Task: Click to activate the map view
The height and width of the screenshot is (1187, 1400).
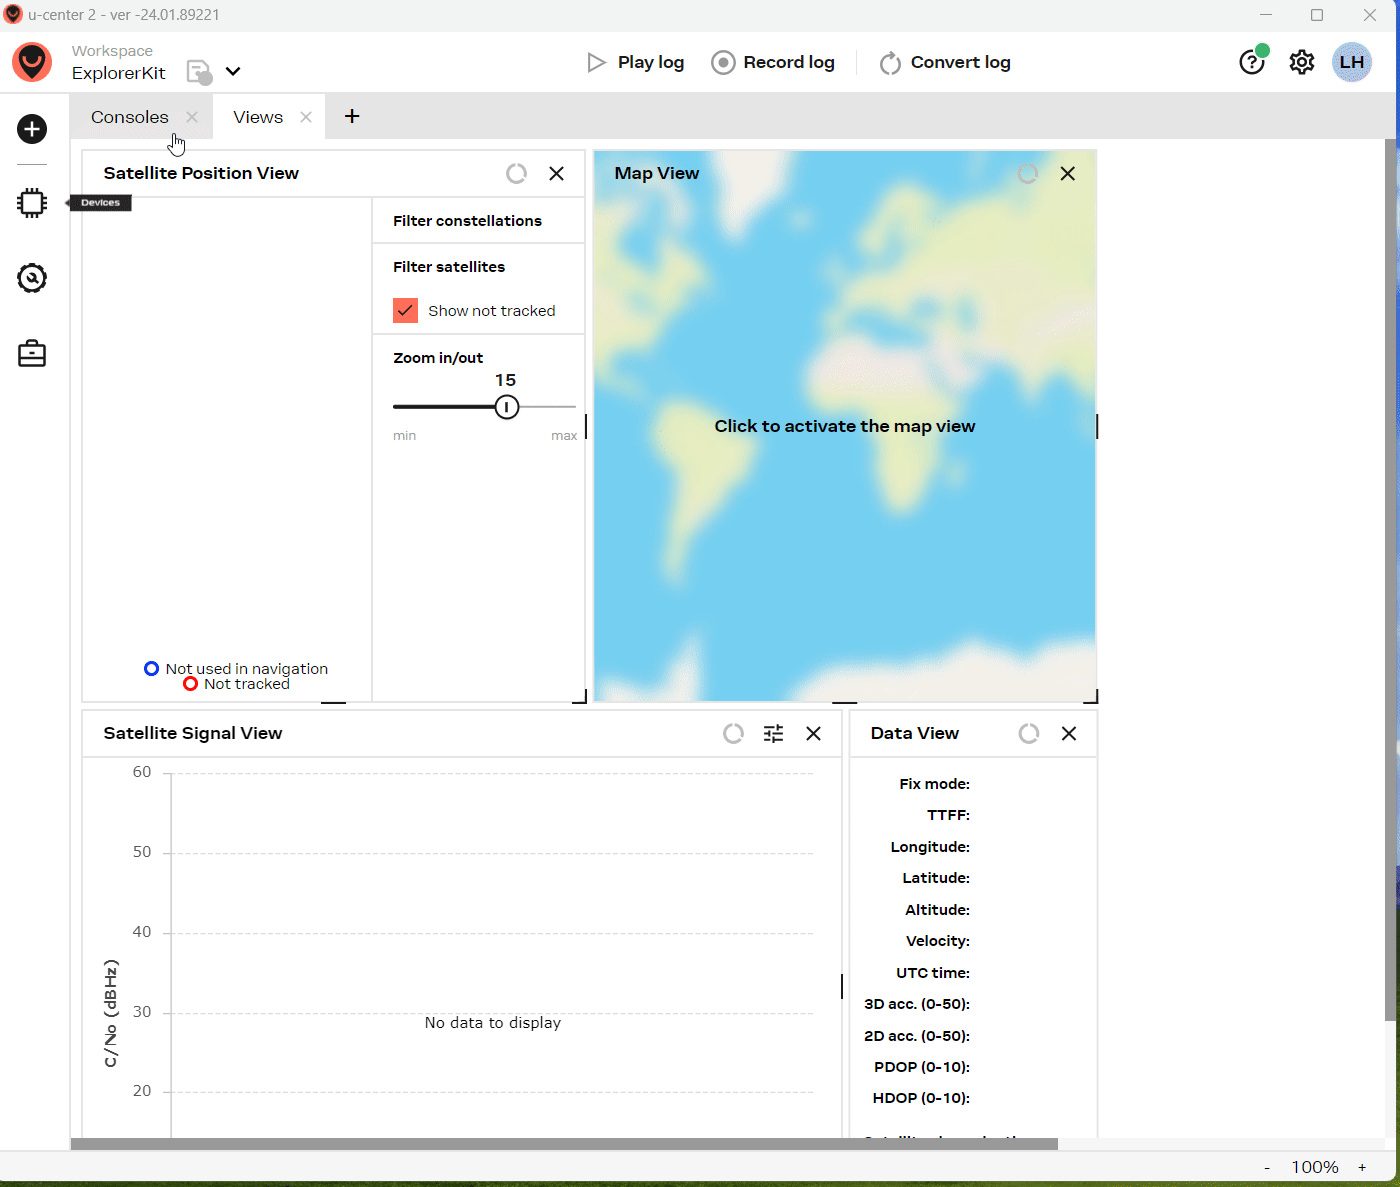Action: (x=844, y=426)
